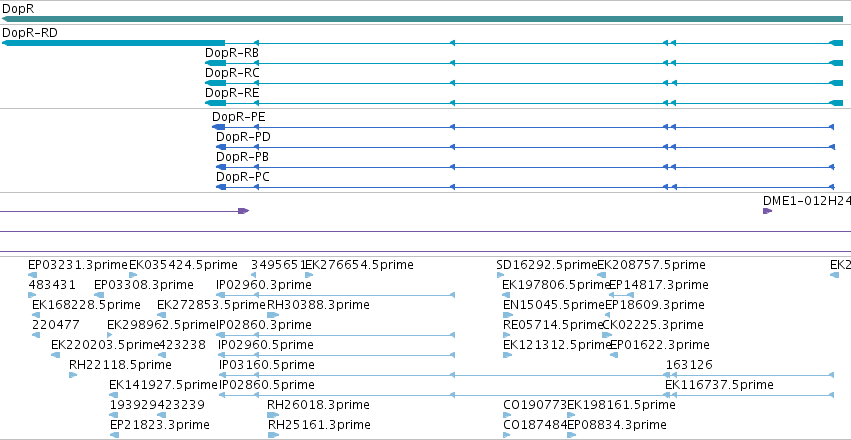Select EST EK276654.5prime
This screenshot has width=851, height=440.
click(359, 265)
